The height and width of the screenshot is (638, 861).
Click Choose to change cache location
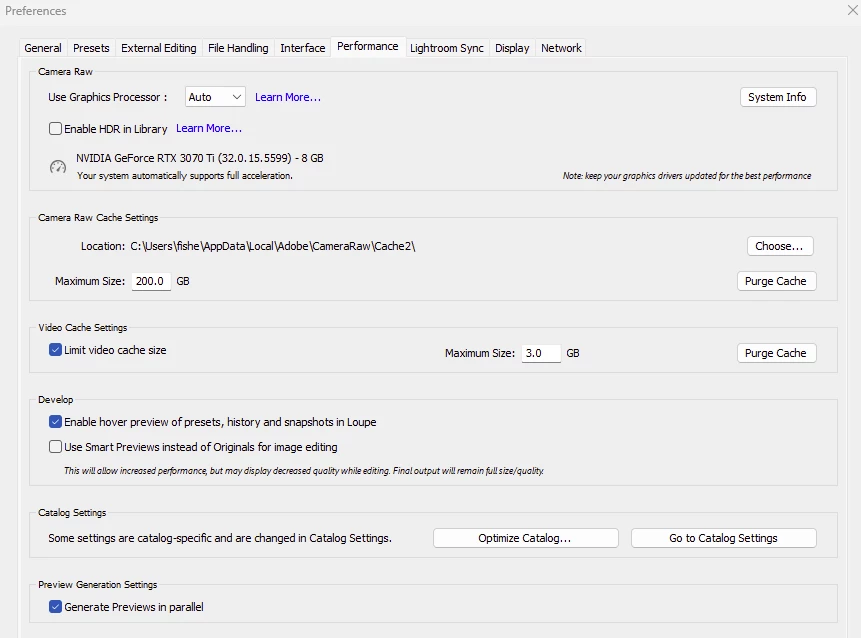tap(780, 246)
